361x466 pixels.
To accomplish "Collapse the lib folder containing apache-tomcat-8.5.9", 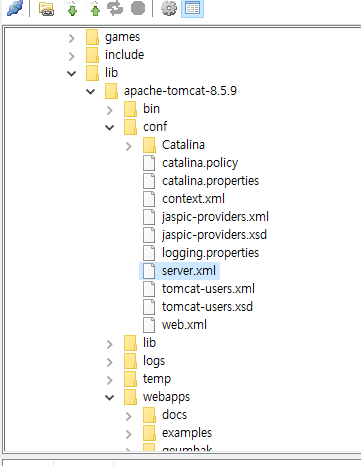I will point(71,73).
